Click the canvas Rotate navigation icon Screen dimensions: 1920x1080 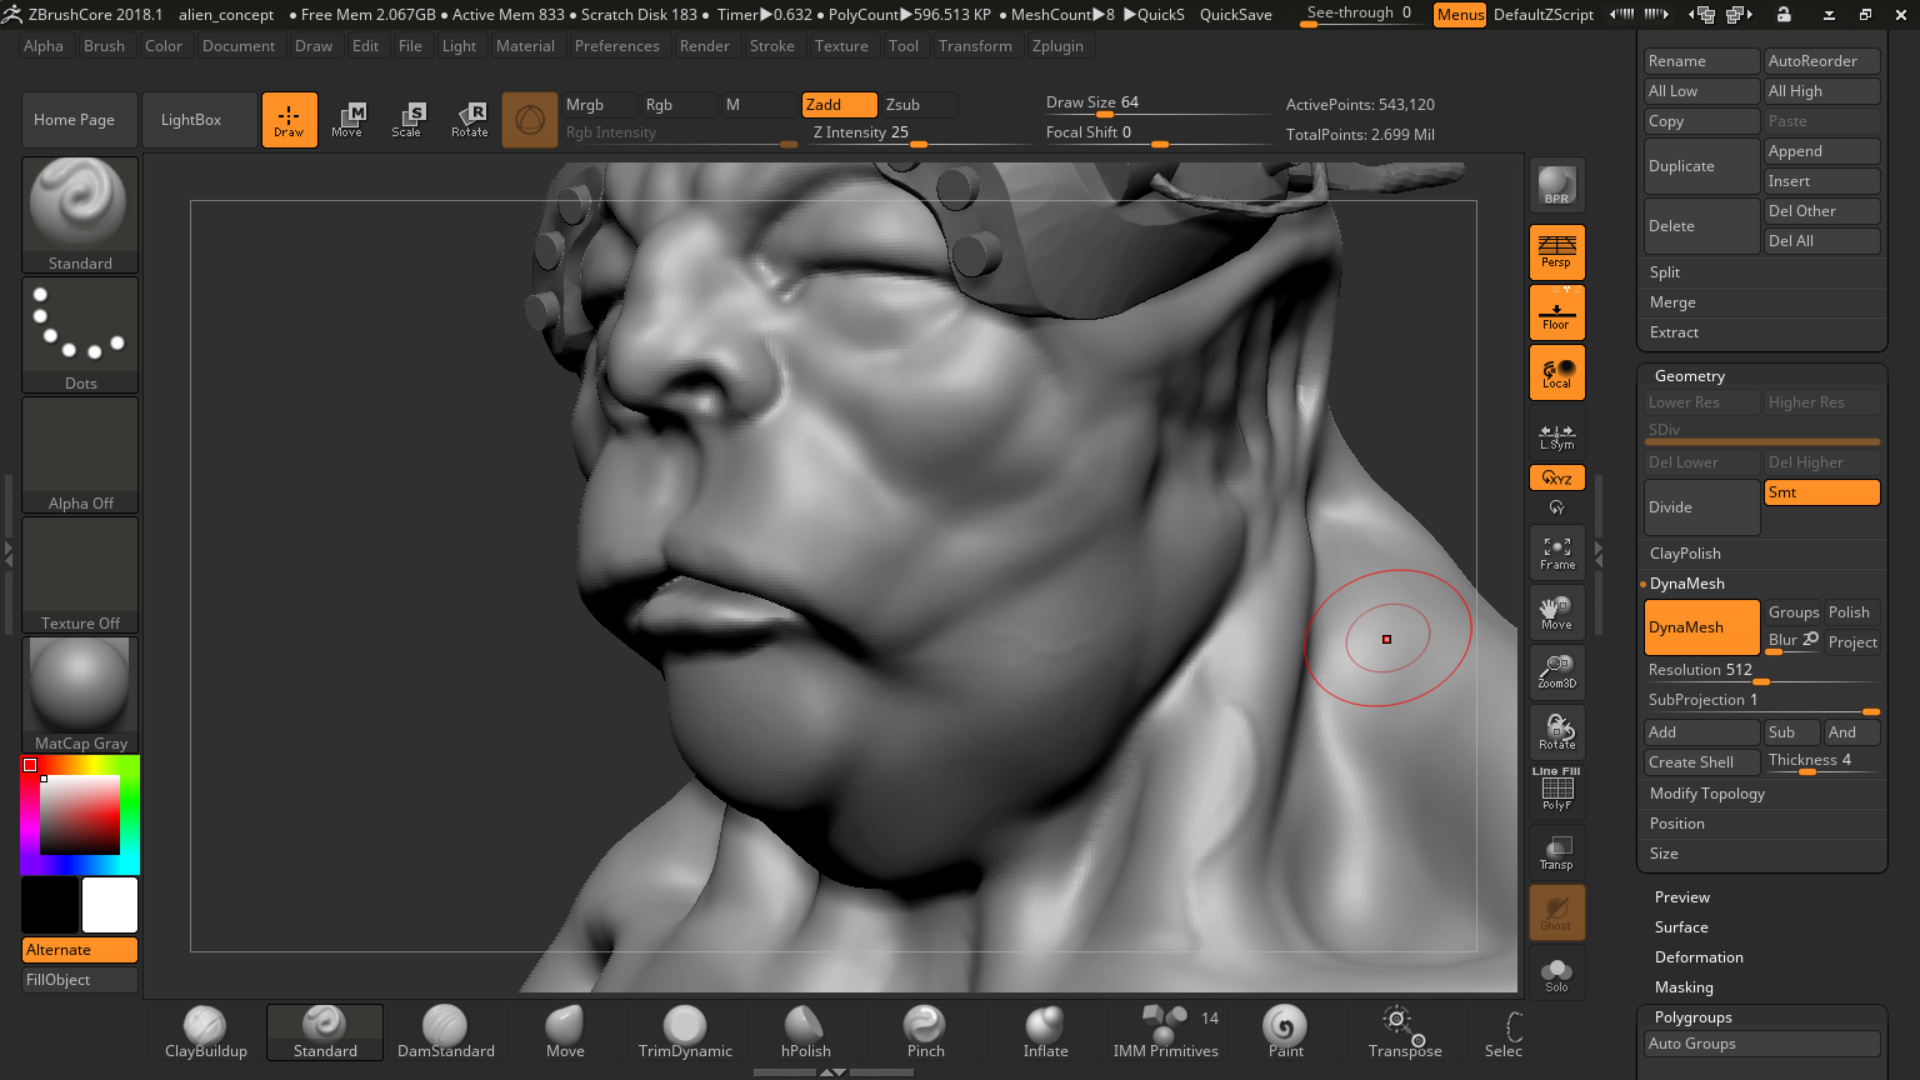click(x=1557, y=733)
